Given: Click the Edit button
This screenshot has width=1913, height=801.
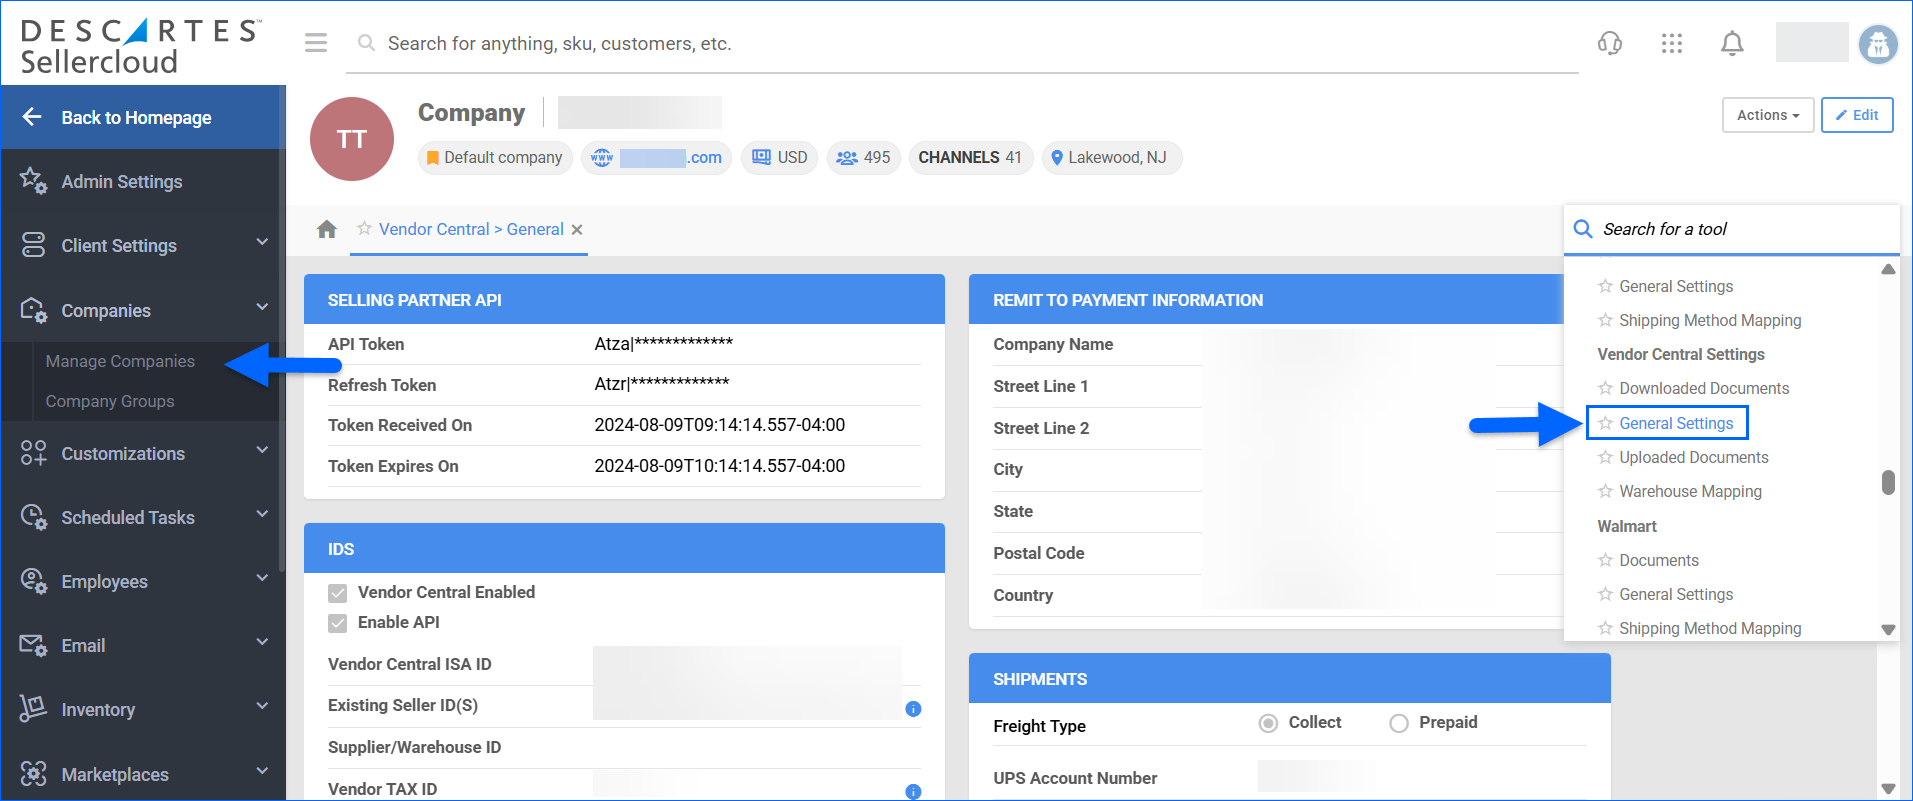Looking at the screenshot, I should pyautogui.click(x=1856, y=115).
